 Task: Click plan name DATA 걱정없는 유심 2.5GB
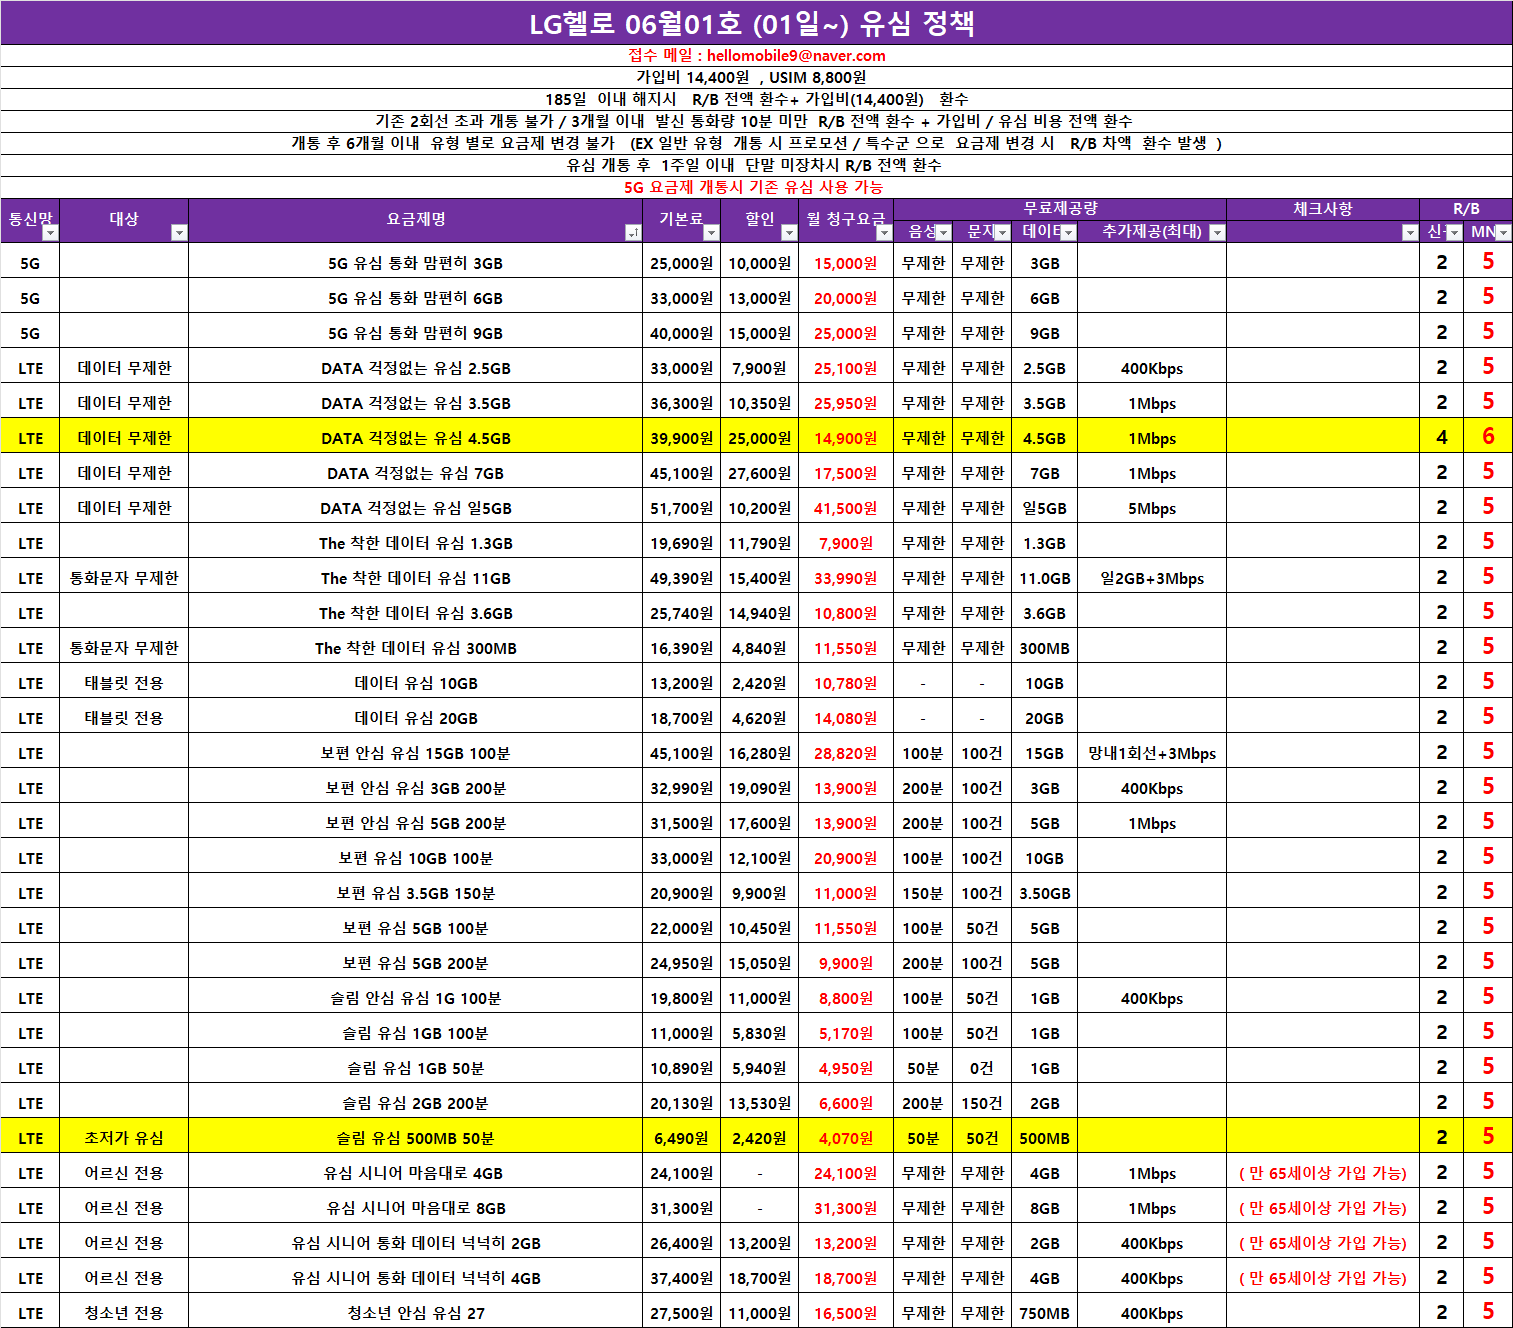415,369
